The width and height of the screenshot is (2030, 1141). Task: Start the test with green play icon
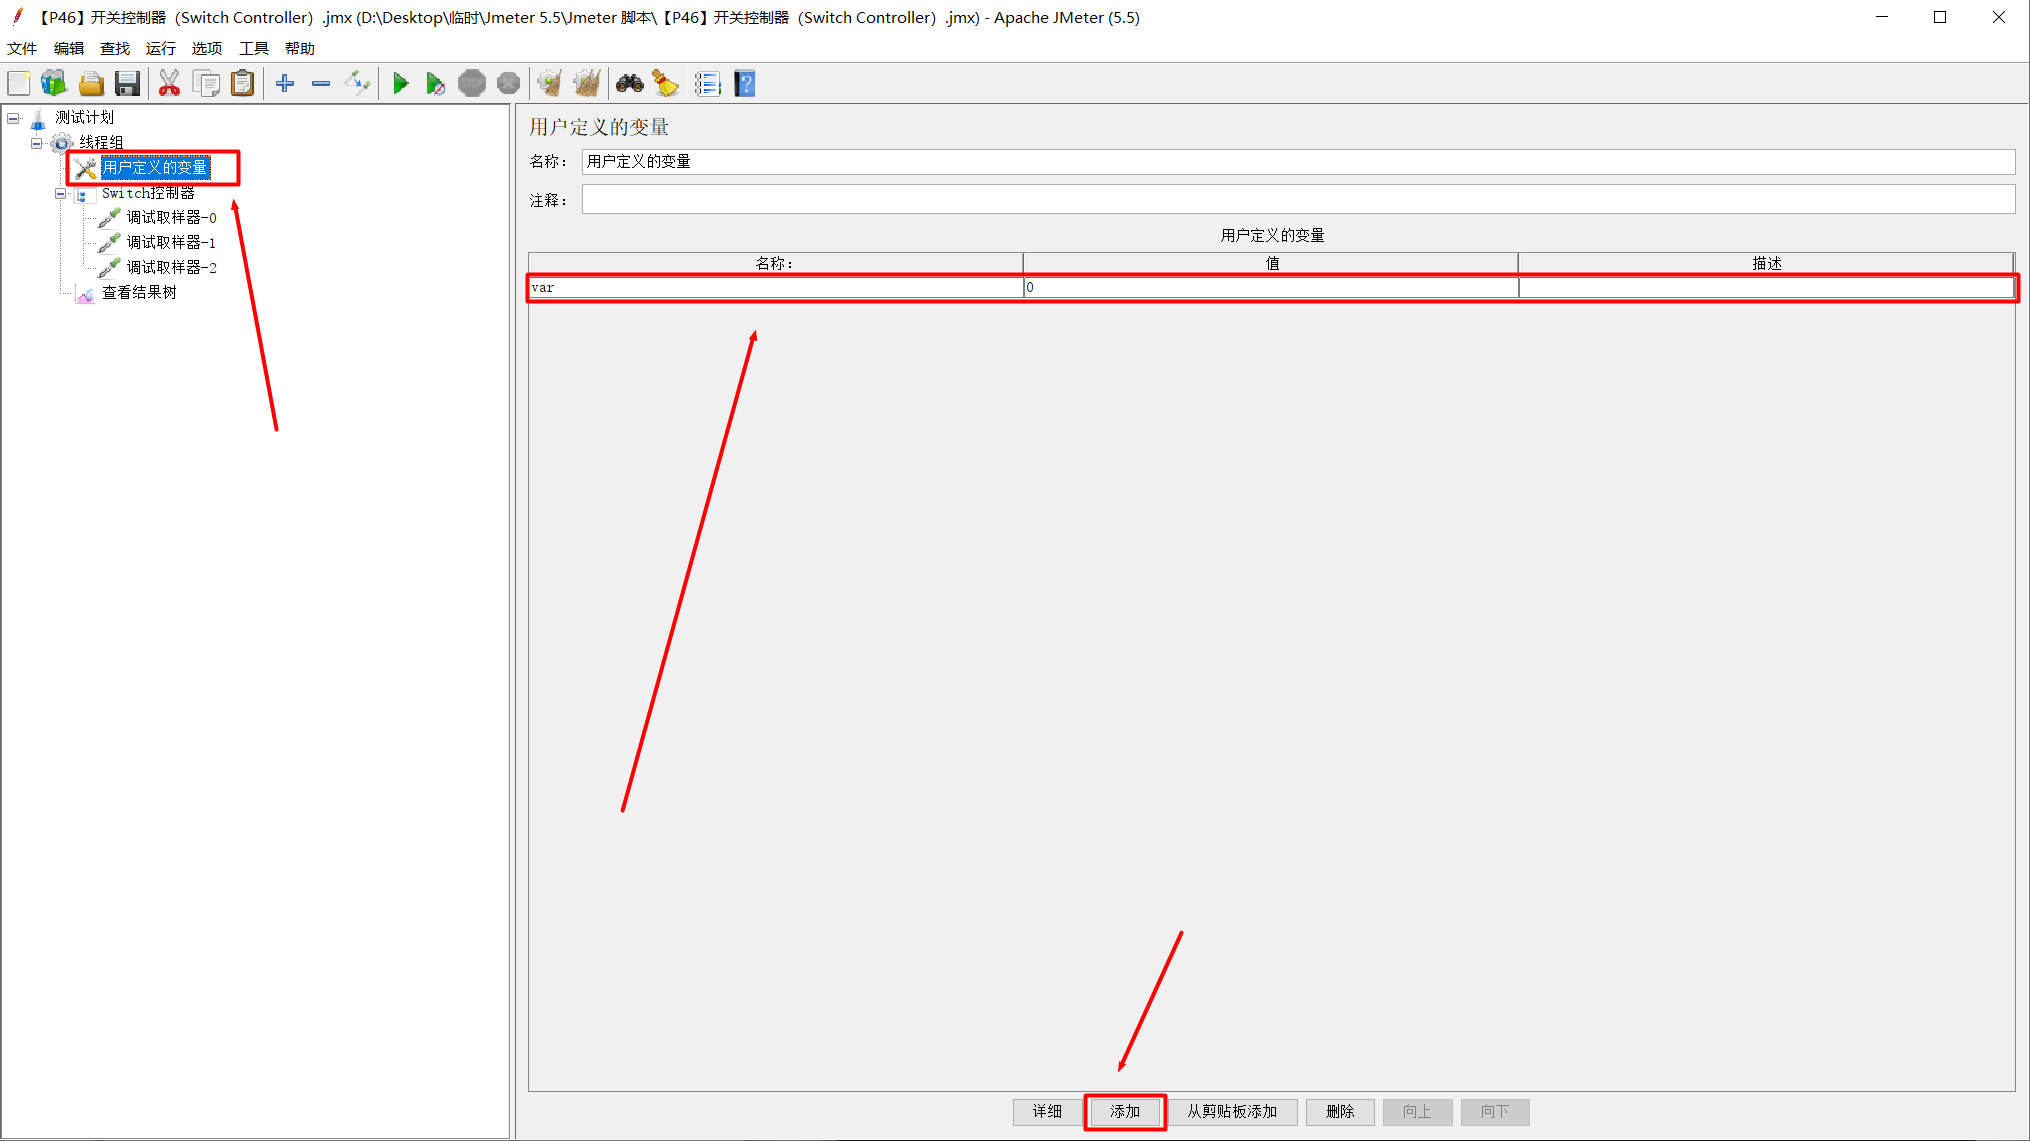tap(400, 84)
